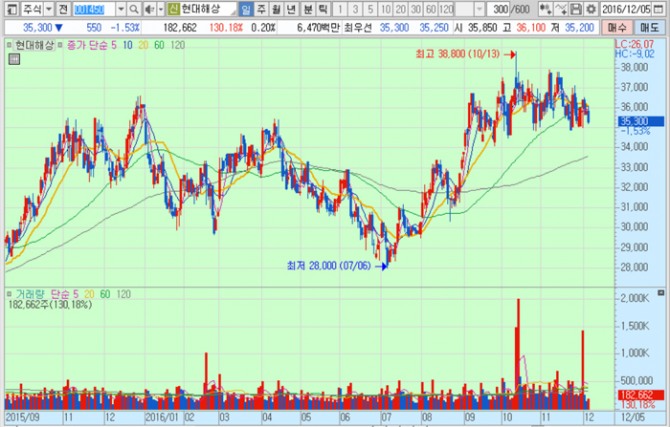Image resolution: width=670 pixels, height=427 pixels.
Task: Click the indicator dots tool icon
Action: pyautogui.click(x=546, y=9)
